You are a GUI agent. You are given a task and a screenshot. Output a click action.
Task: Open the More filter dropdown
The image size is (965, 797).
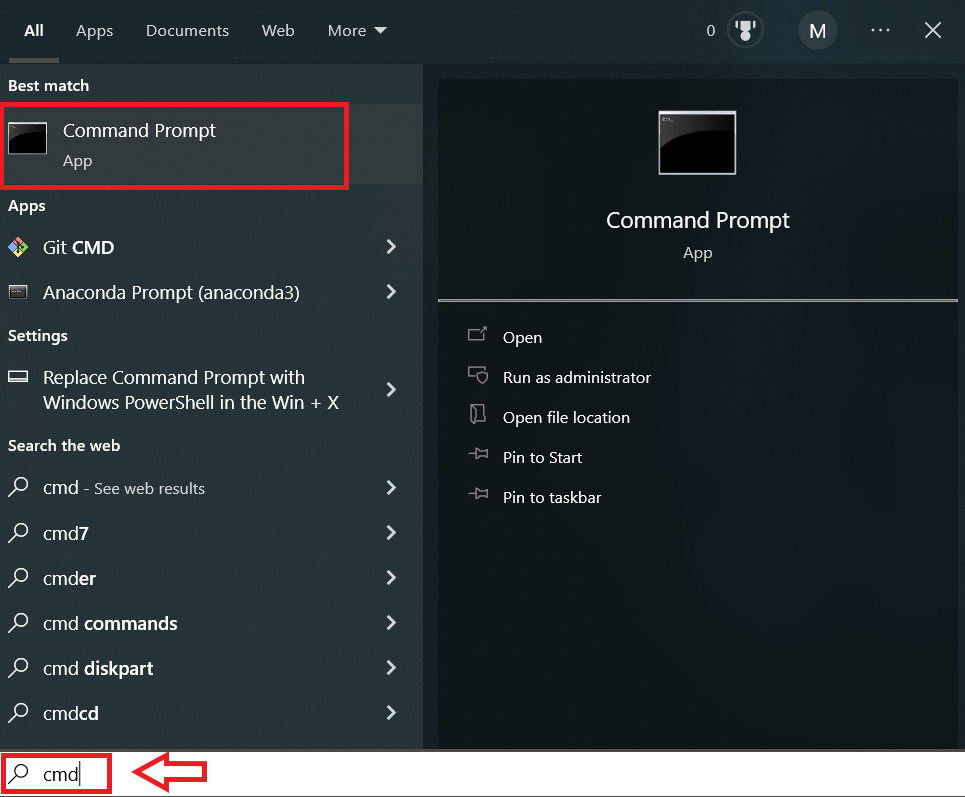click(356, 31)
